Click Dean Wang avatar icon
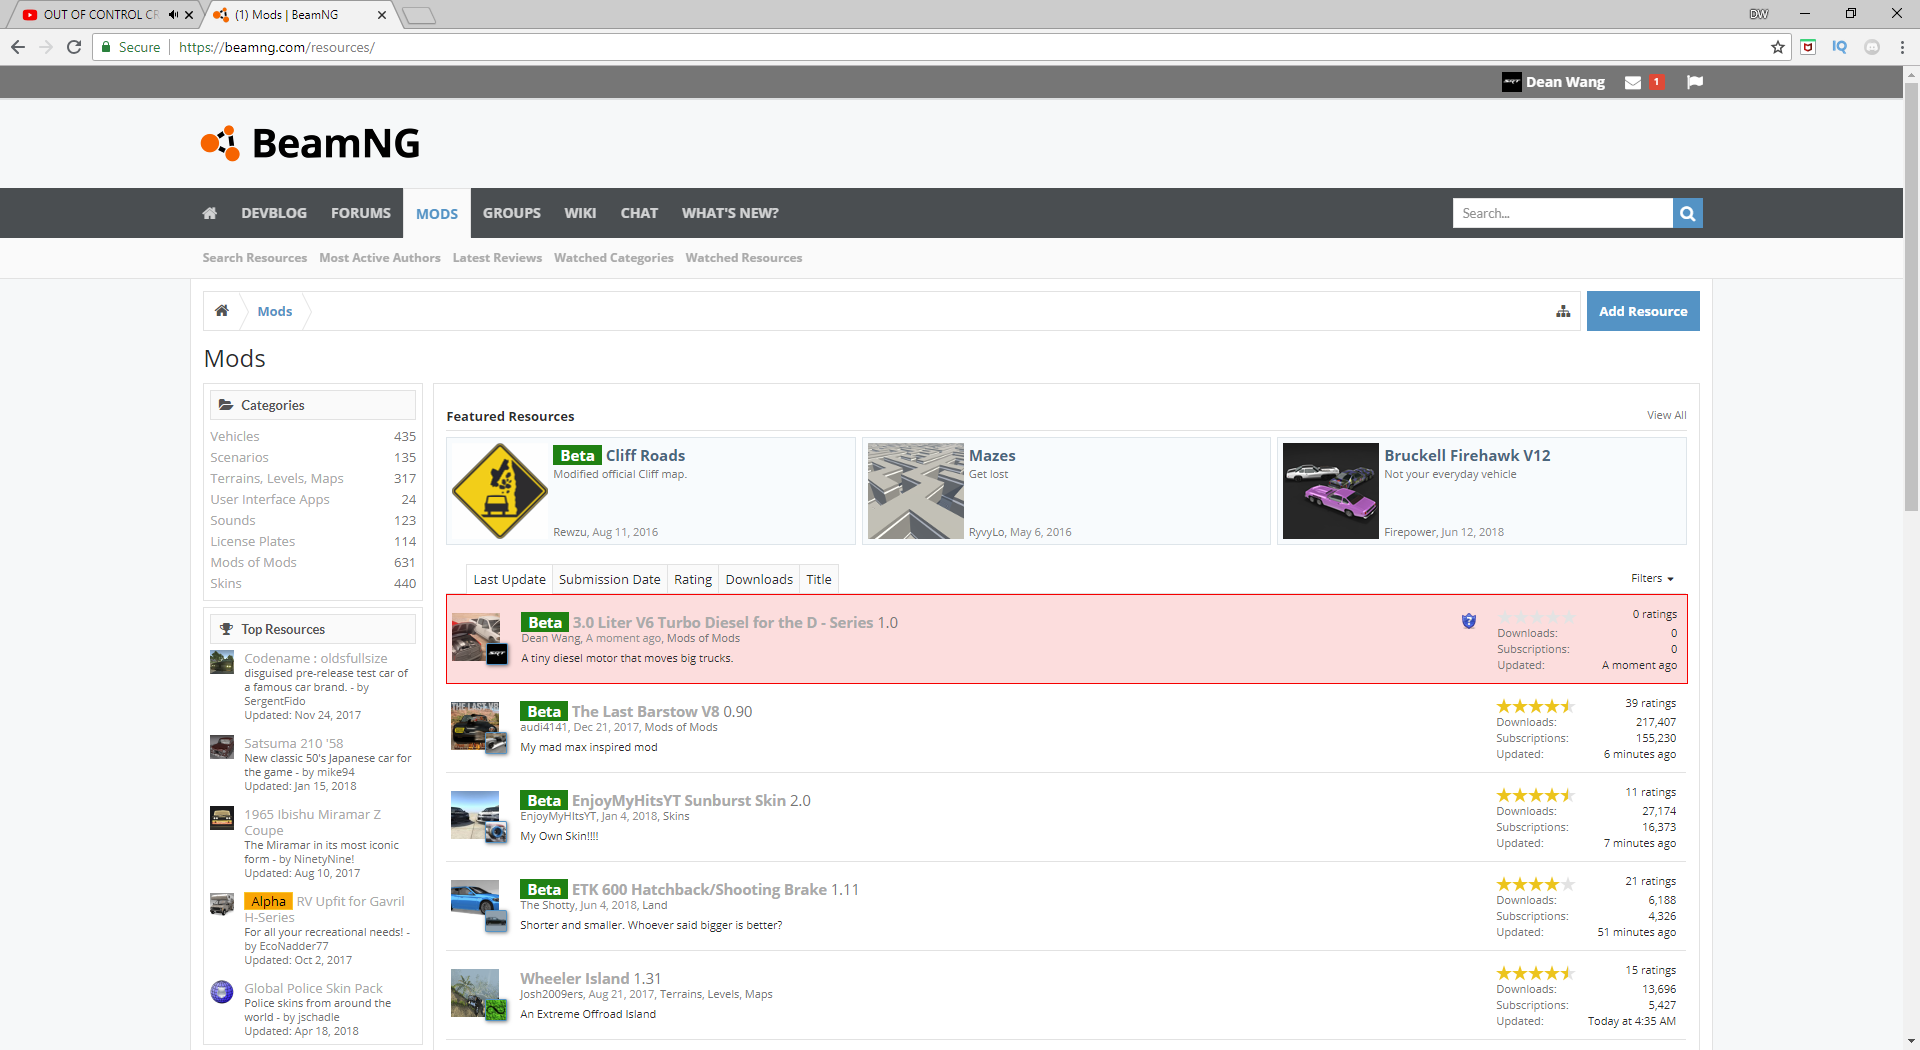Viewport: 1920px width, 1050px height. pyautogui.click(x=1511, y=82)
